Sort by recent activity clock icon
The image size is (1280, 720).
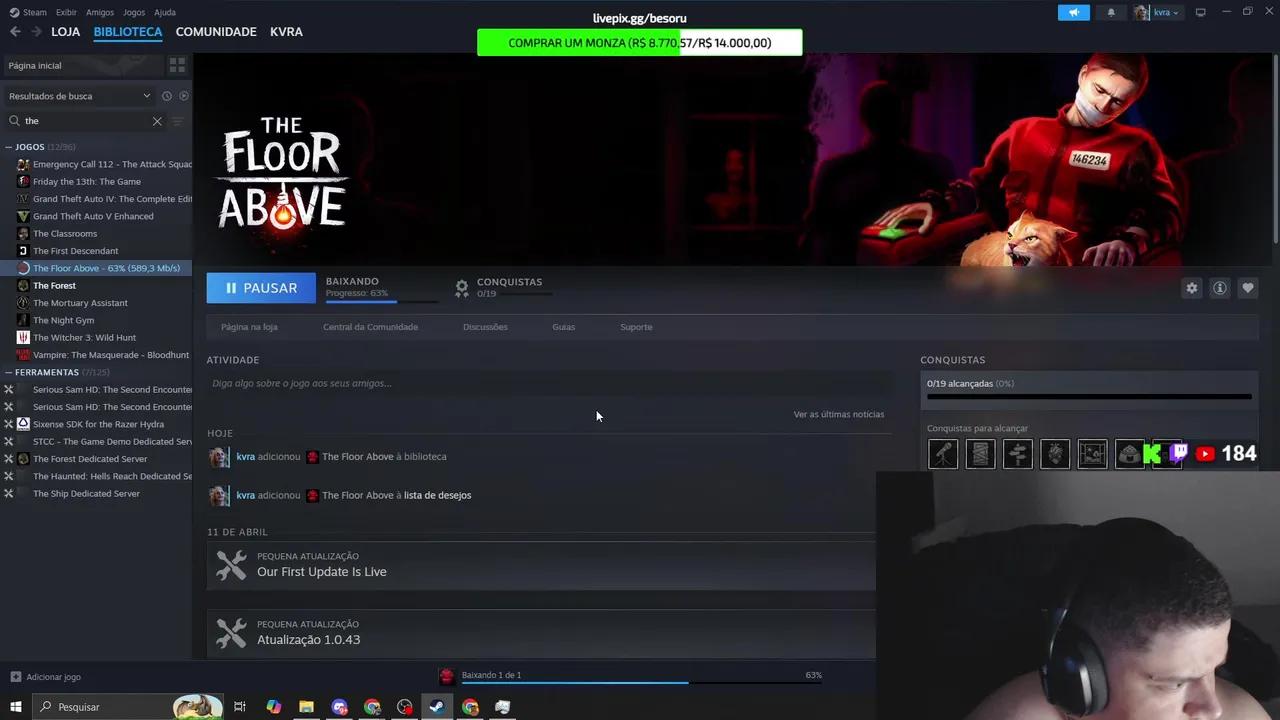pos(167,96)
